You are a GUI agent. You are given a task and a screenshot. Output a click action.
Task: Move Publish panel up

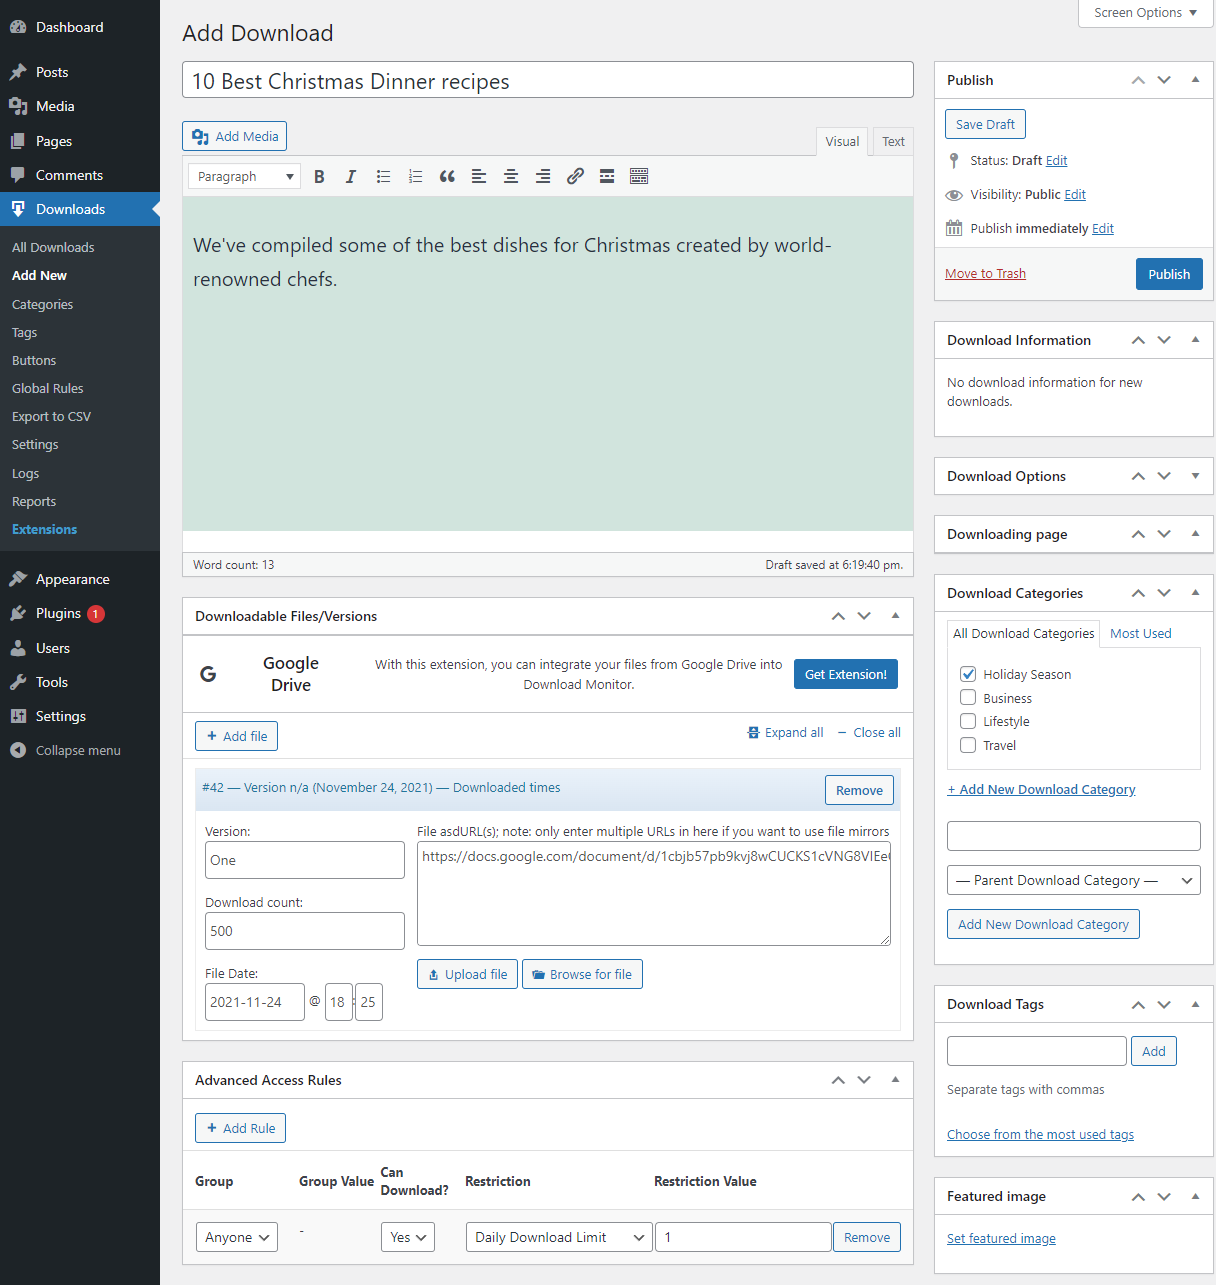point(1138,80)
